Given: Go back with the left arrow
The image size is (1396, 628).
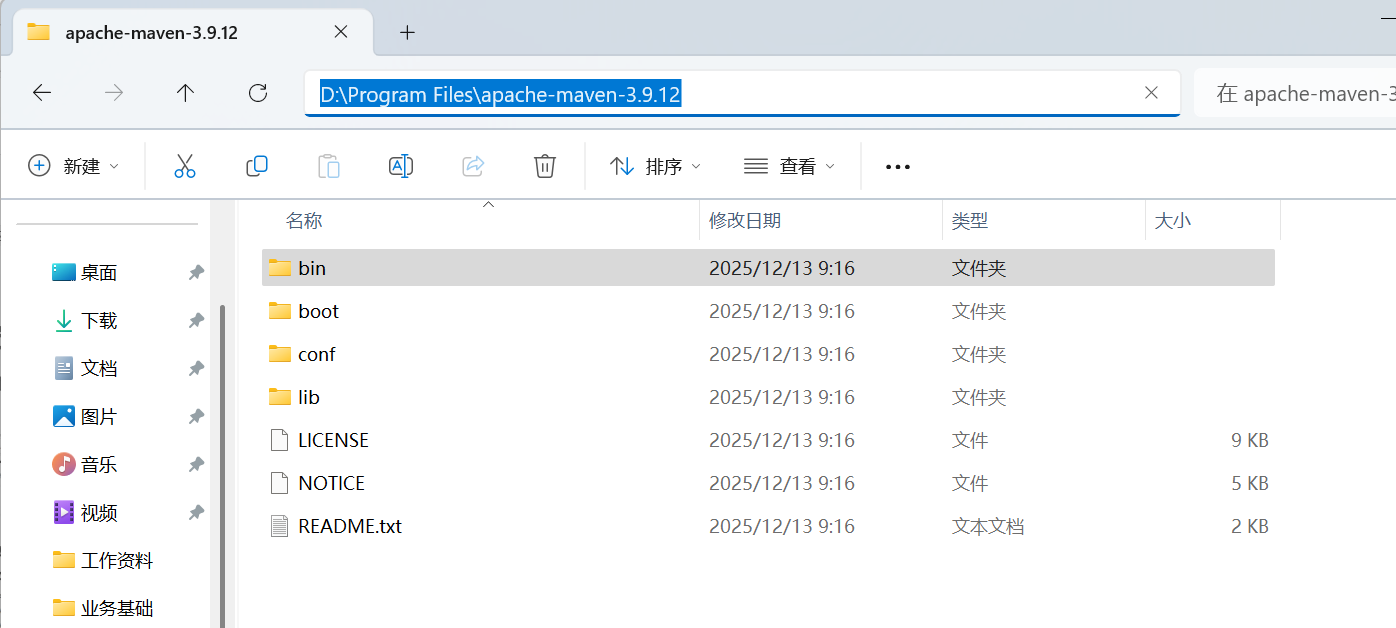Looking at the screenshot, I should [x=42, y=93].
